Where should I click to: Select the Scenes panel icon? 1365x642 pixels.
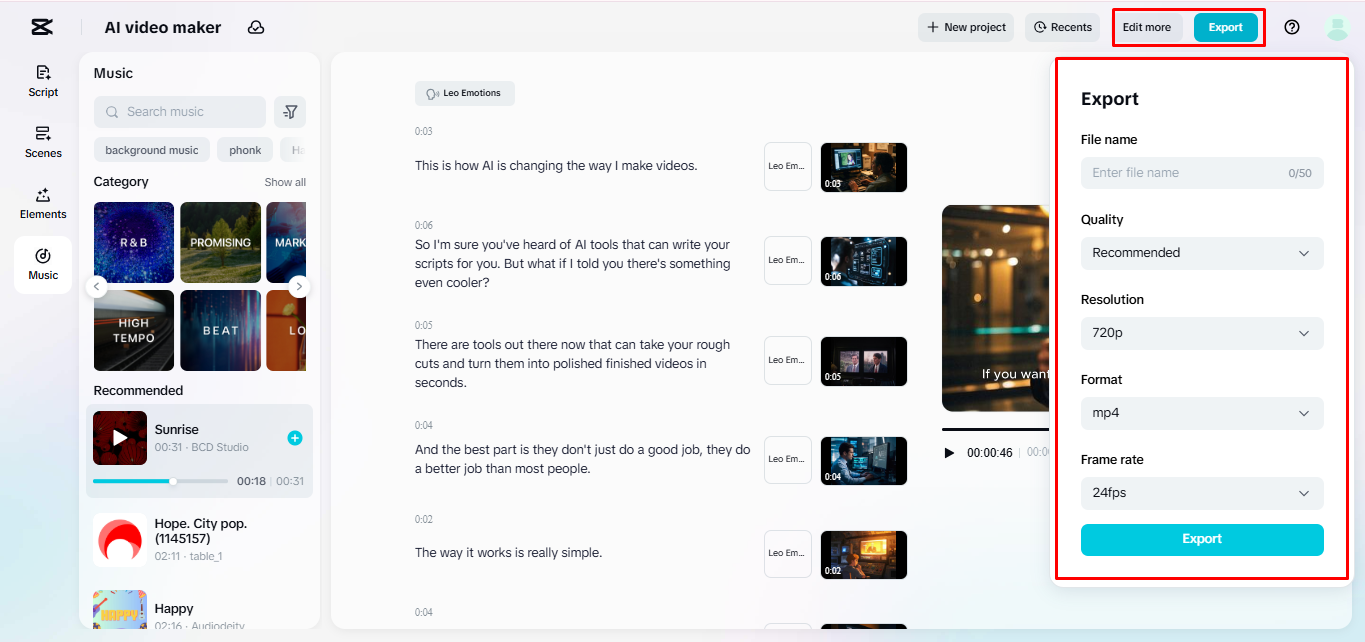(x=42, y=142)
